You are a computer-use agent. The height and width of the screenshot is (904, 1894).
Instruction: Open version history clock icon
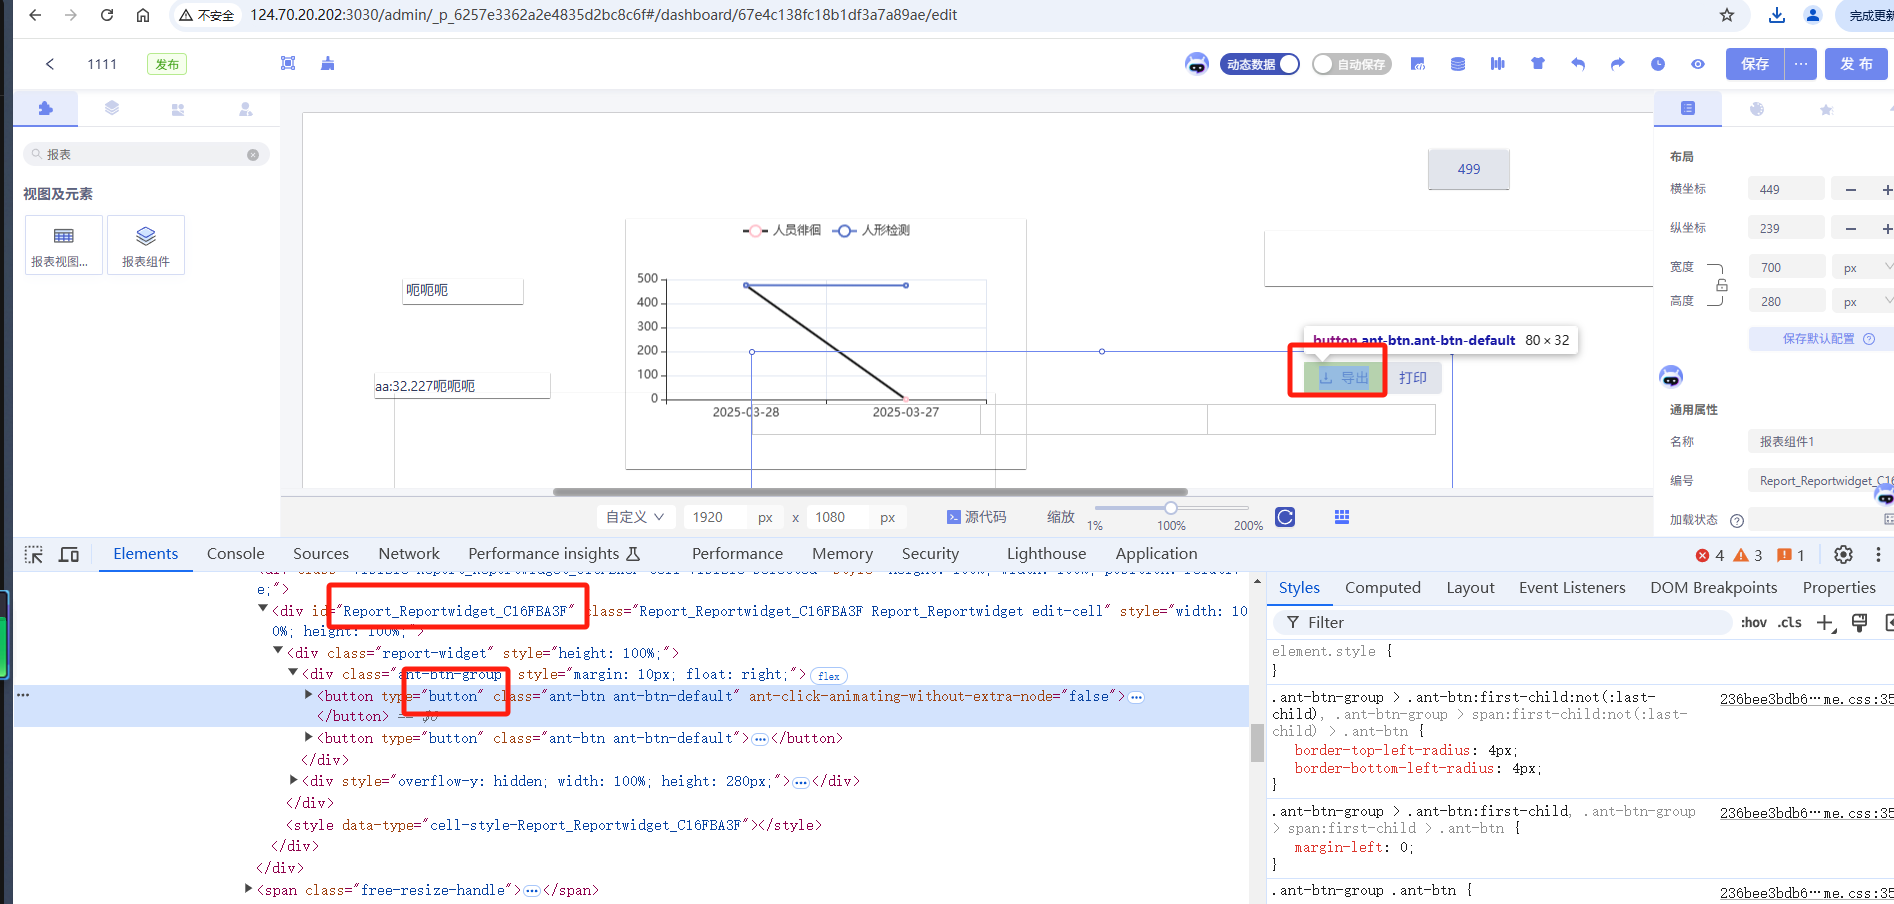1658,64
